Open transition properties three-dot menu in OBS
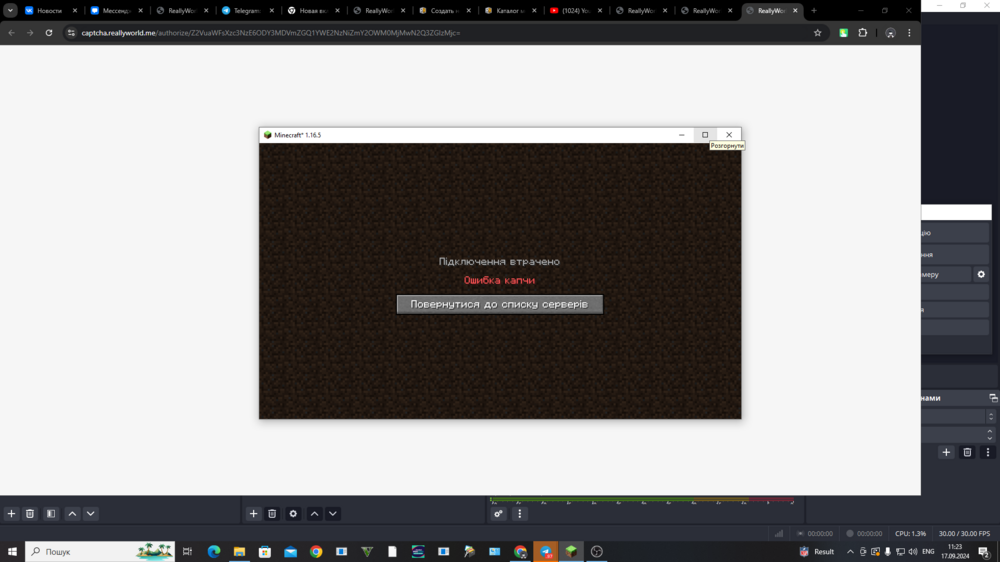Viewport: 1000px width, 562px height. click(x=988, y=452)
